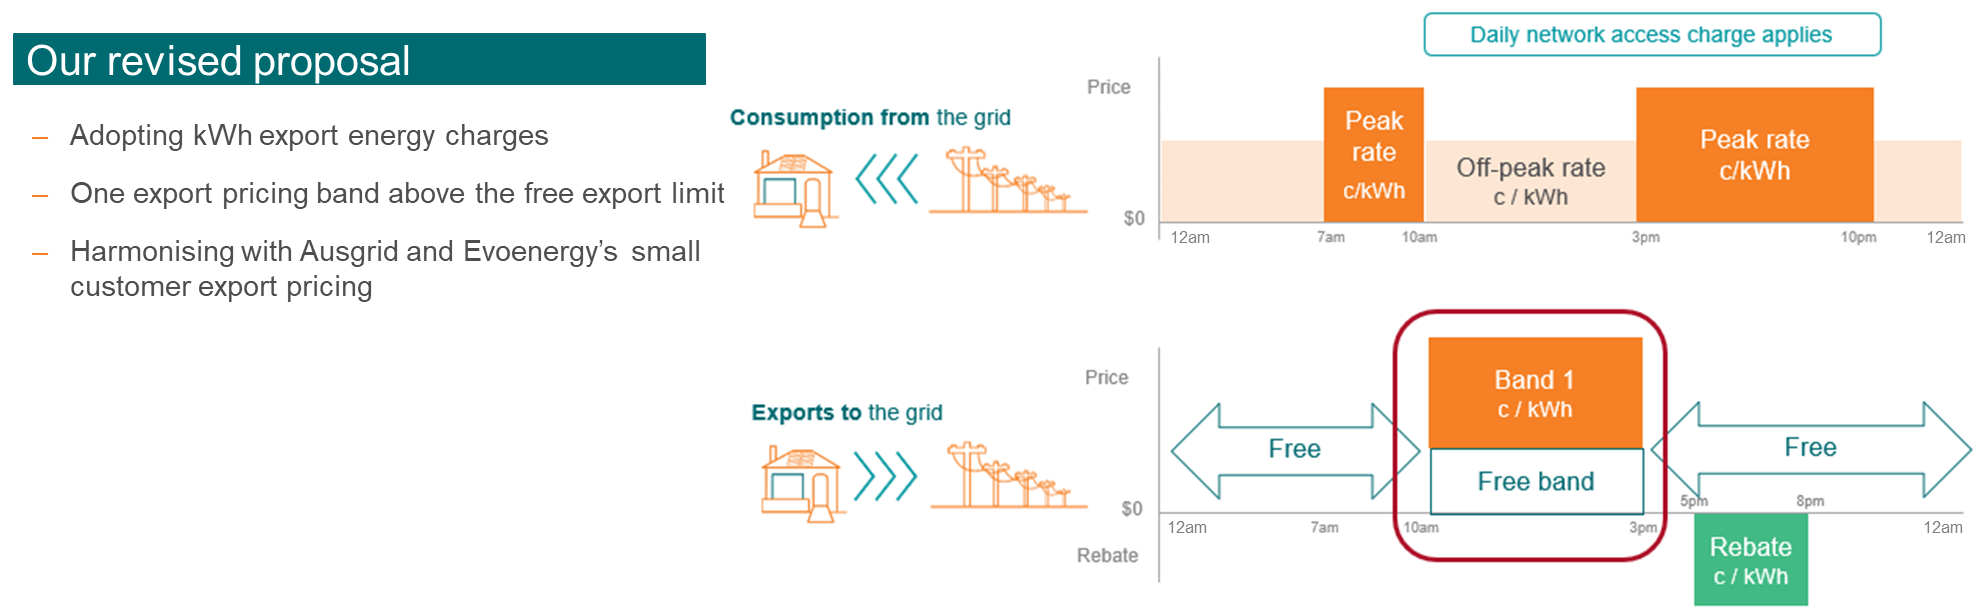Click the Adopting kWh export energy charges bullet
This screenshot has height=609, width=1977.
click(309, 136)
